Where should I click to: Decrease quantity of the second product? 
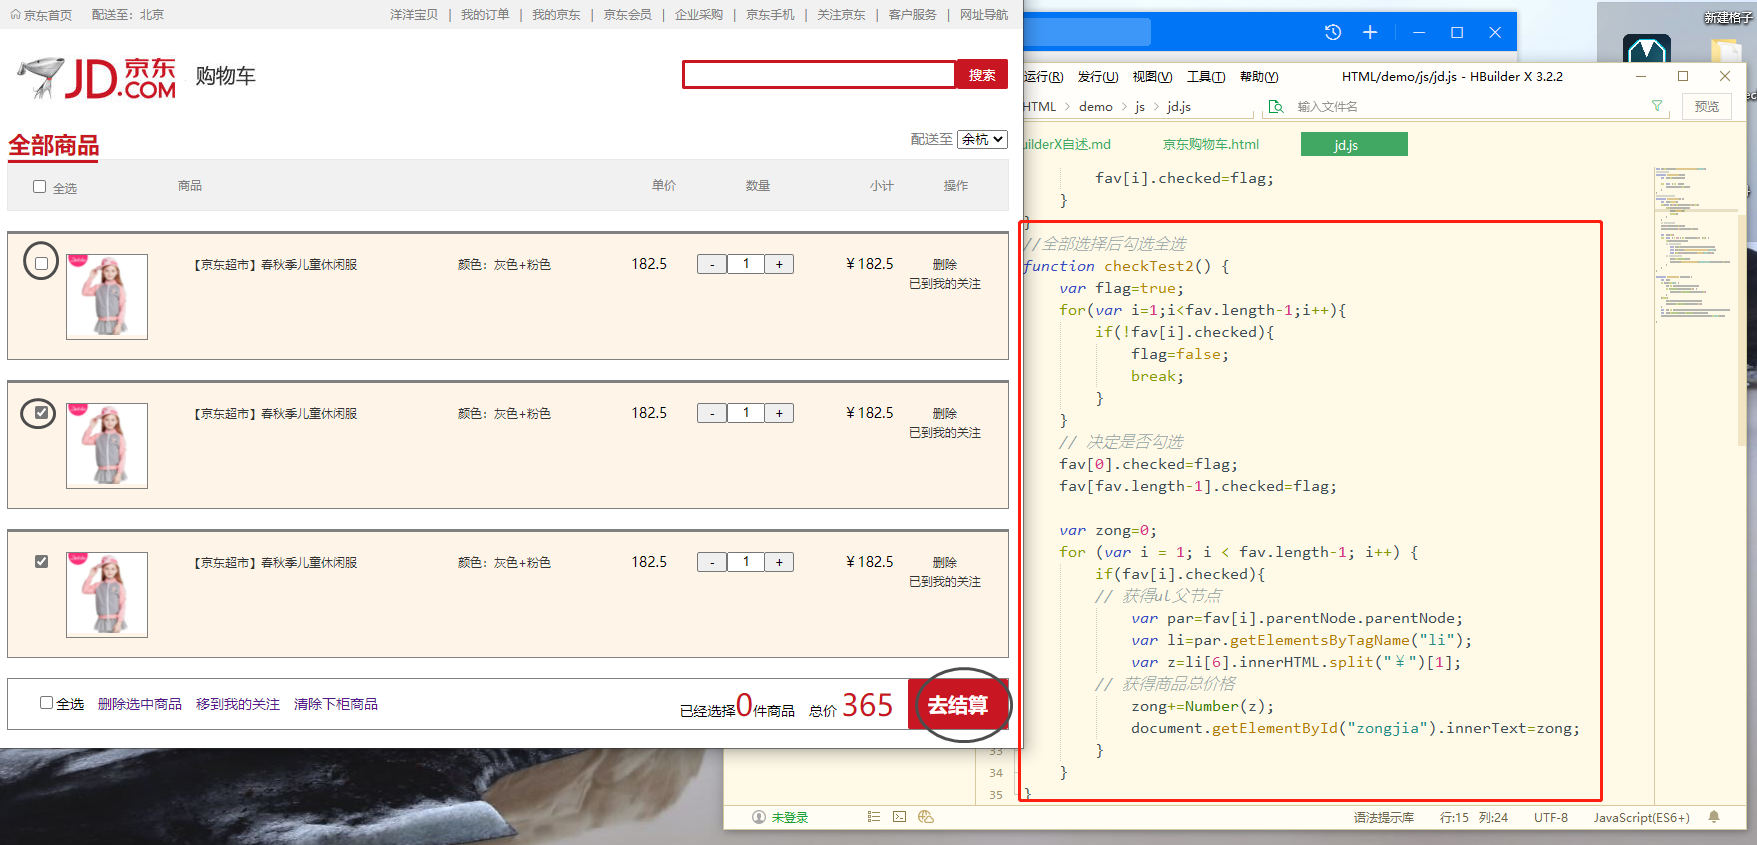pos(712,413)
